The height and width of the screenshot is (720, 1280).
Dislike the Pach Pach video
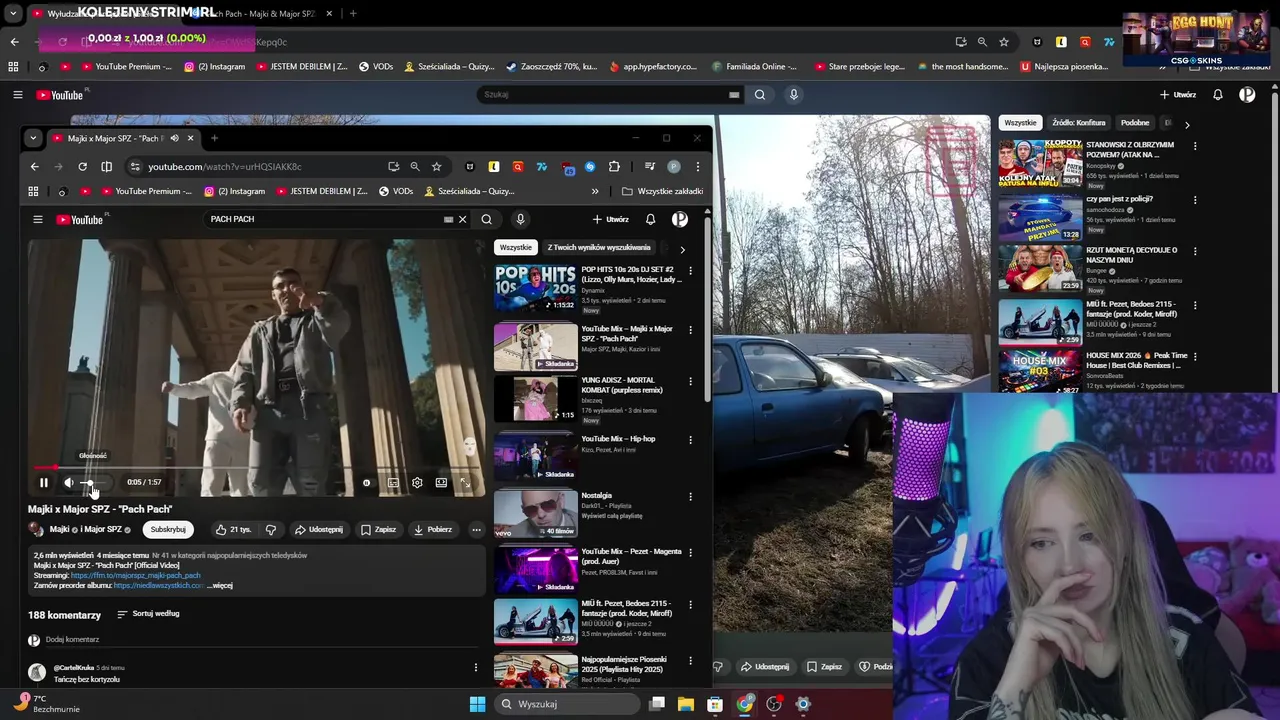point(270,529)
